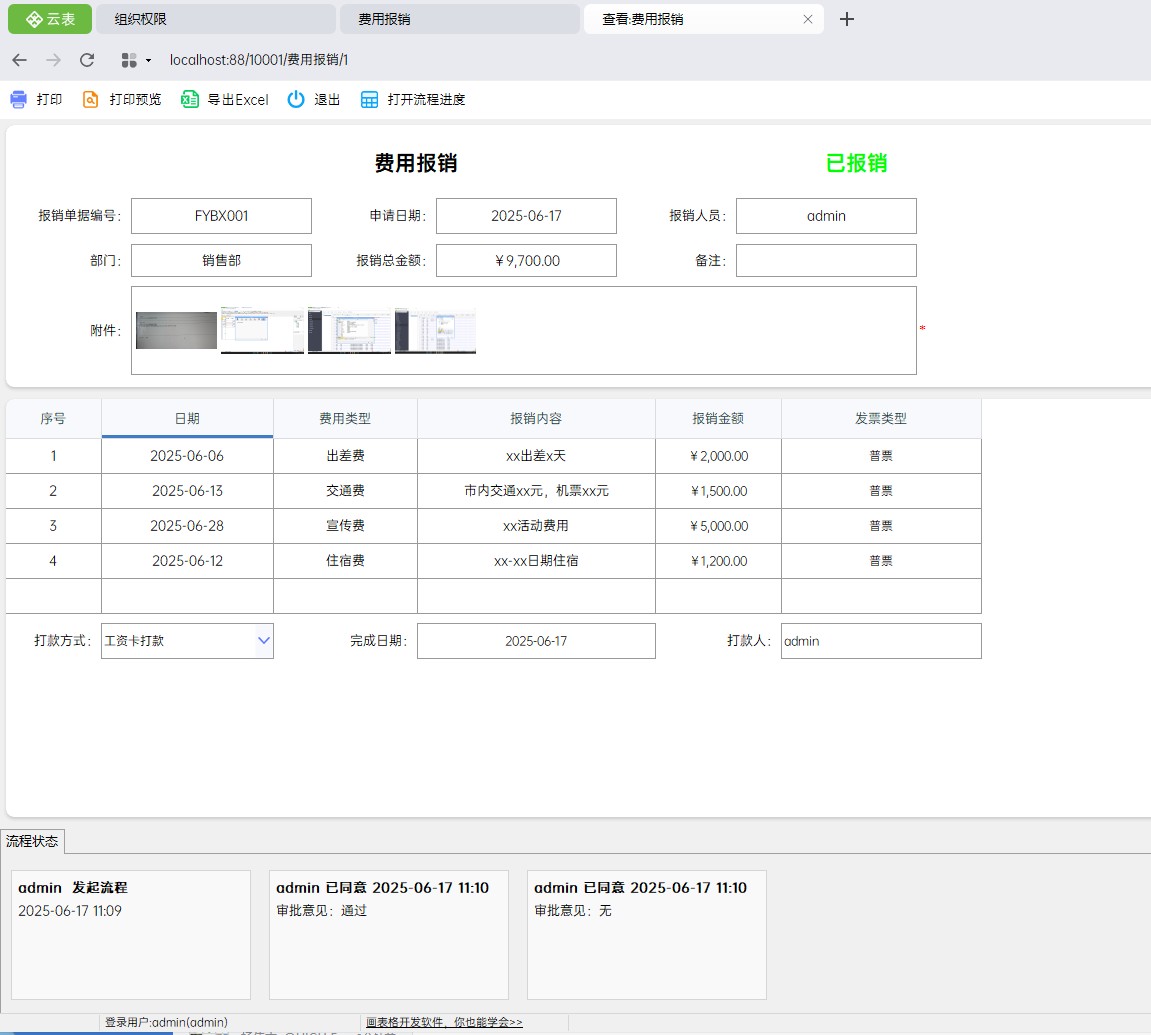Click the 打印预览 preview icon
1151x1035 pixels.
coord(90,100)
